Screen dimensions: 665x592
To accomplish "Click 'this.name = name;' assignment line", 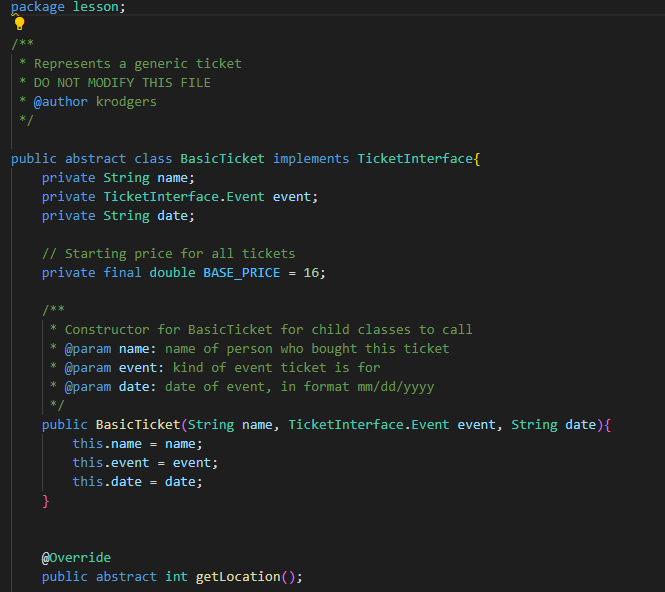I will point(137,444).
